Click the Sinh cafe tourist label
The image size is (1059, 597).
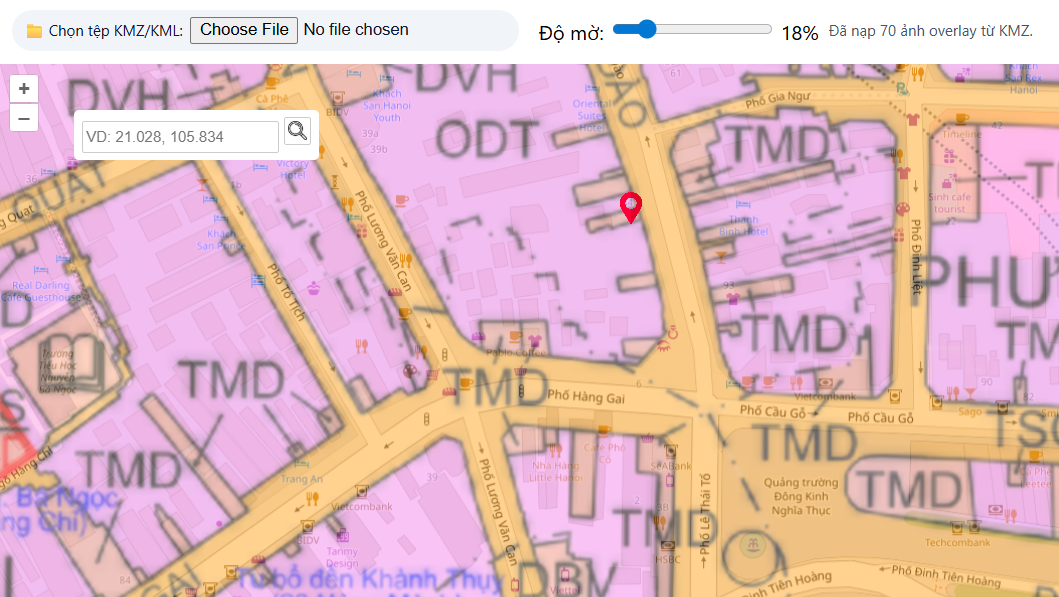(x=949, y=203)
